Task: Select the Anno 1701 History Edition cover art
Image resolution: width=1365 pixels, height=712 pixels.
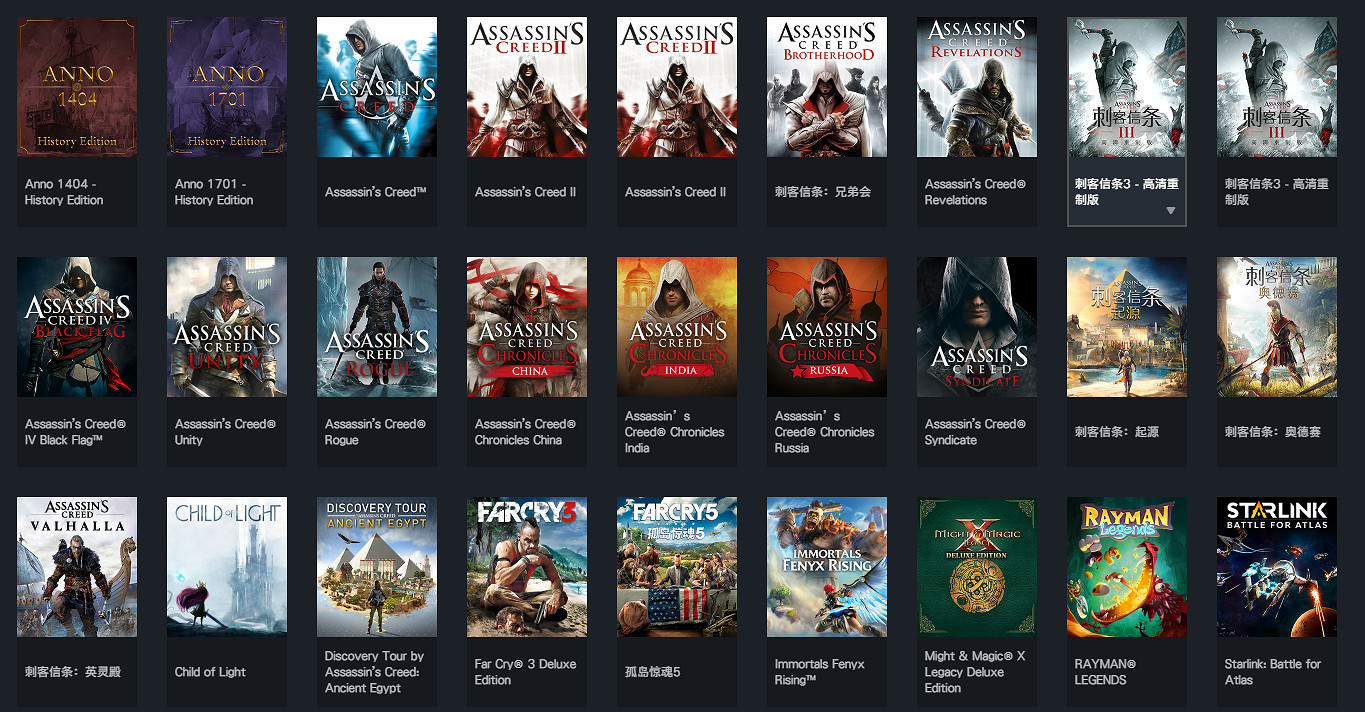Action: pyautogui.click(x=227, y=87)
